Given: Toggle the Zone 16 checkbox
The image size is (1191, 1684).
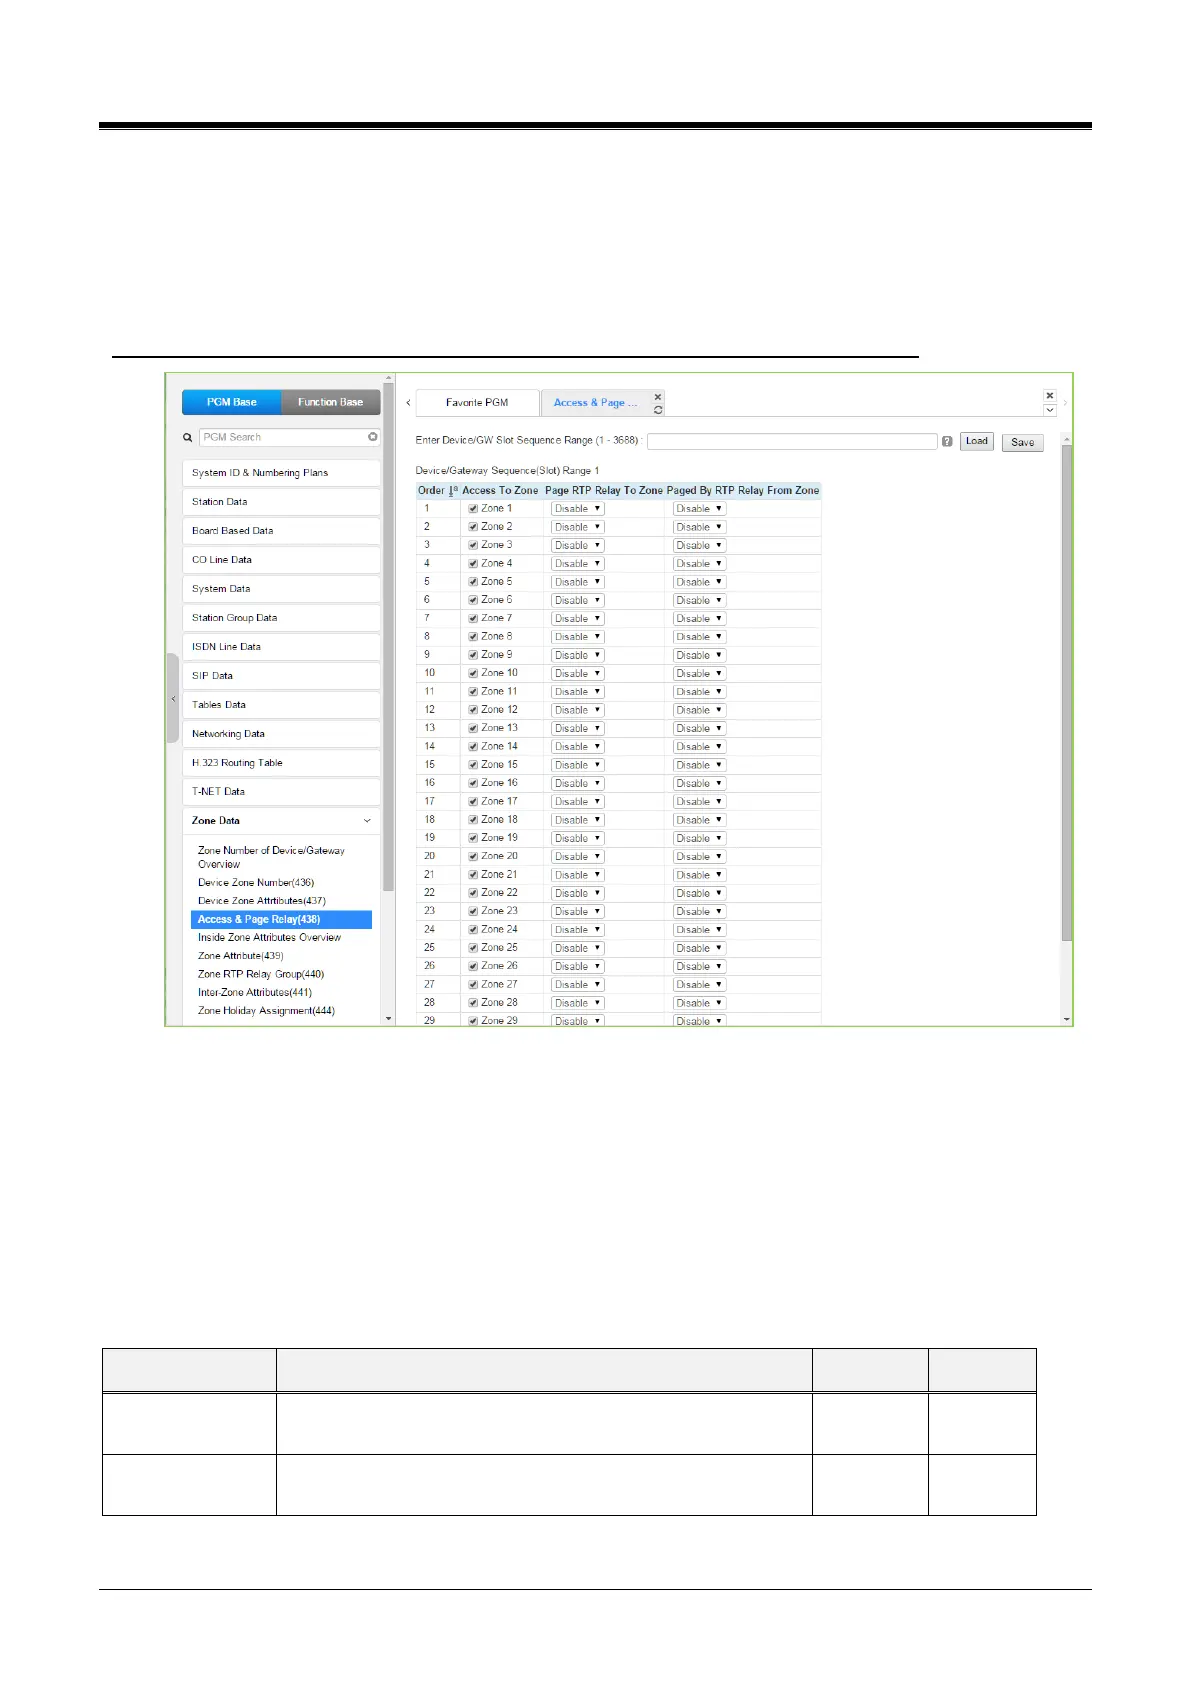Looking at the screenshot, I should pos(473,783).
